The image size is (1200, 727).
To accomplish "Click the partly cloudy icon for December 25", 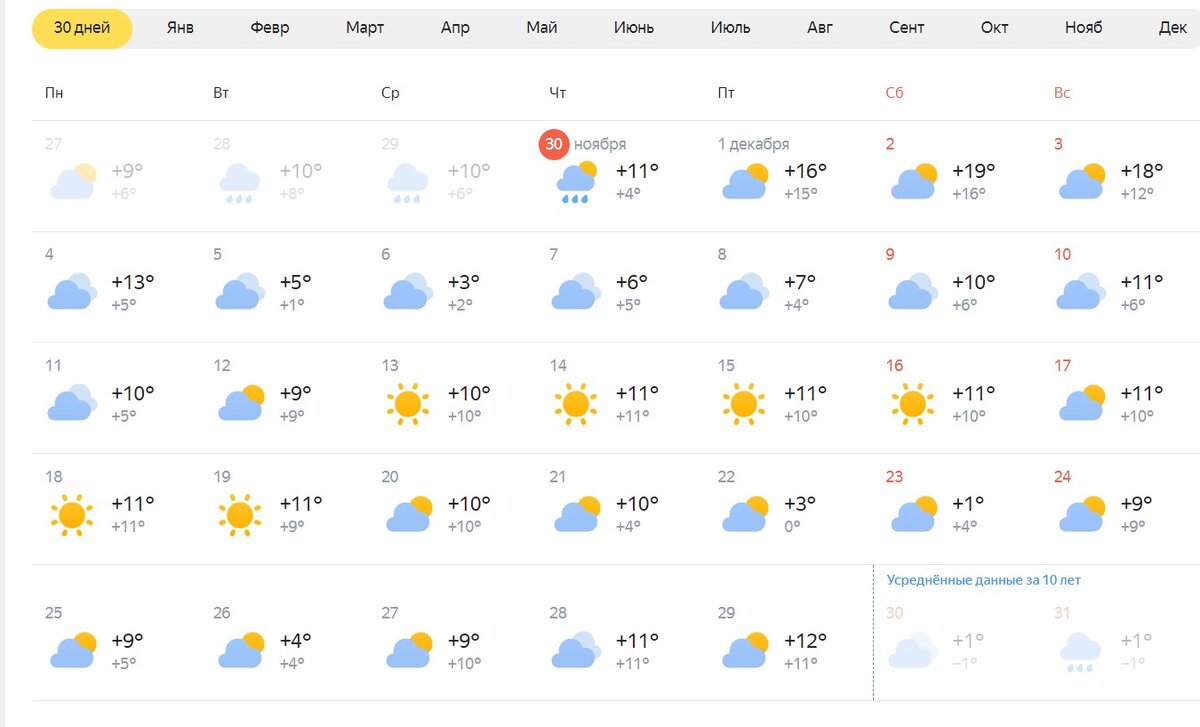I will 72,650.
